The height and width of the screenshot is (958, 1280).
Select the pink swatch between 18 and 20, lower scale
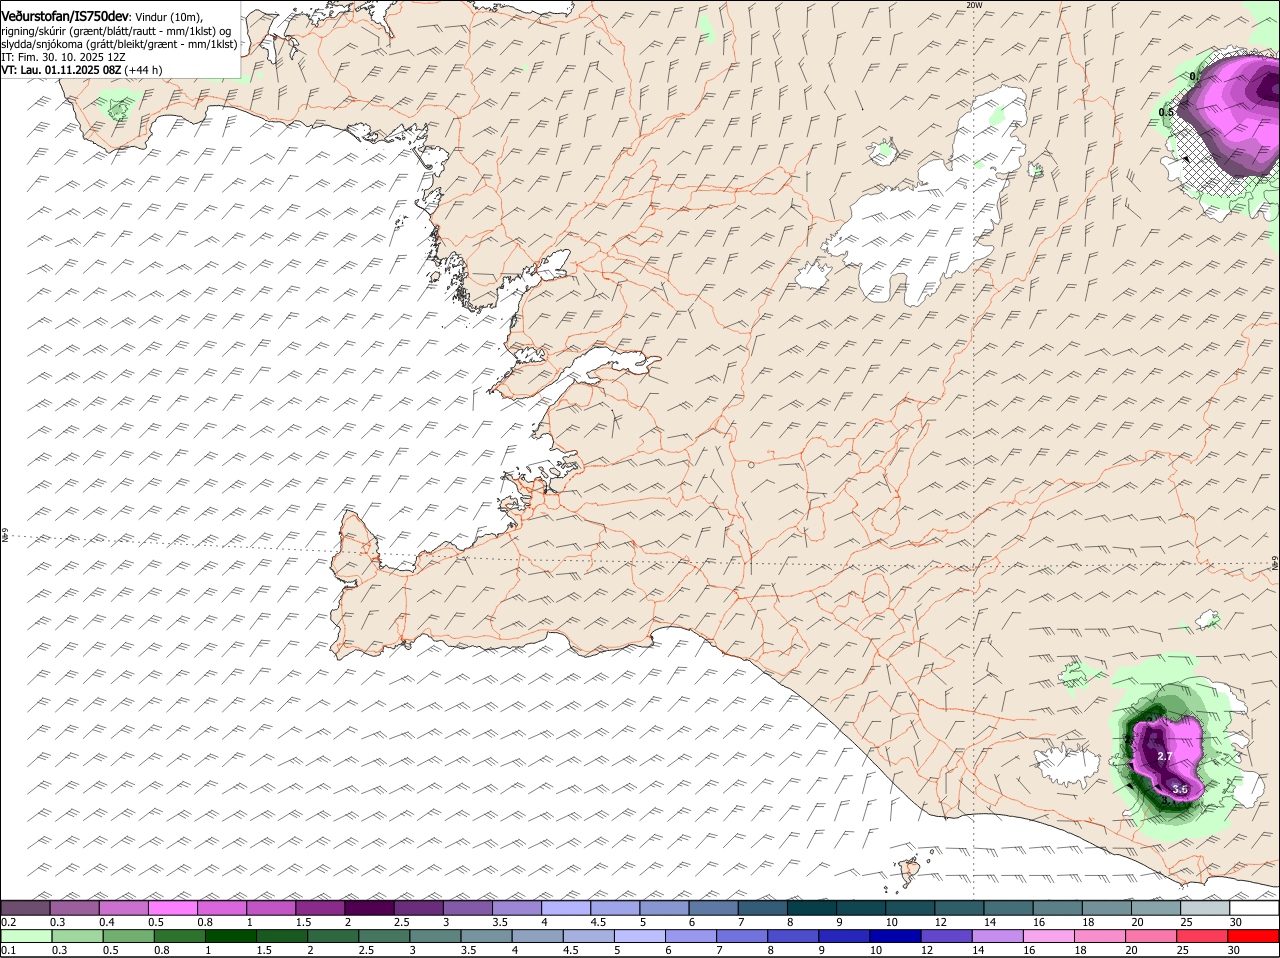click(x=1100, y=936)
